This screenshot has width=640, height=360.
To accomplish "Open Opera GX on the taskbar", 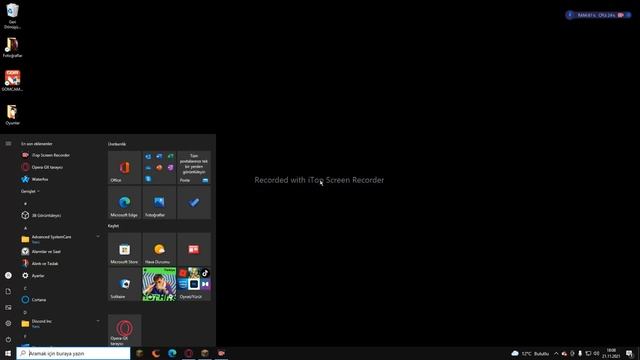I will (189, 353).
